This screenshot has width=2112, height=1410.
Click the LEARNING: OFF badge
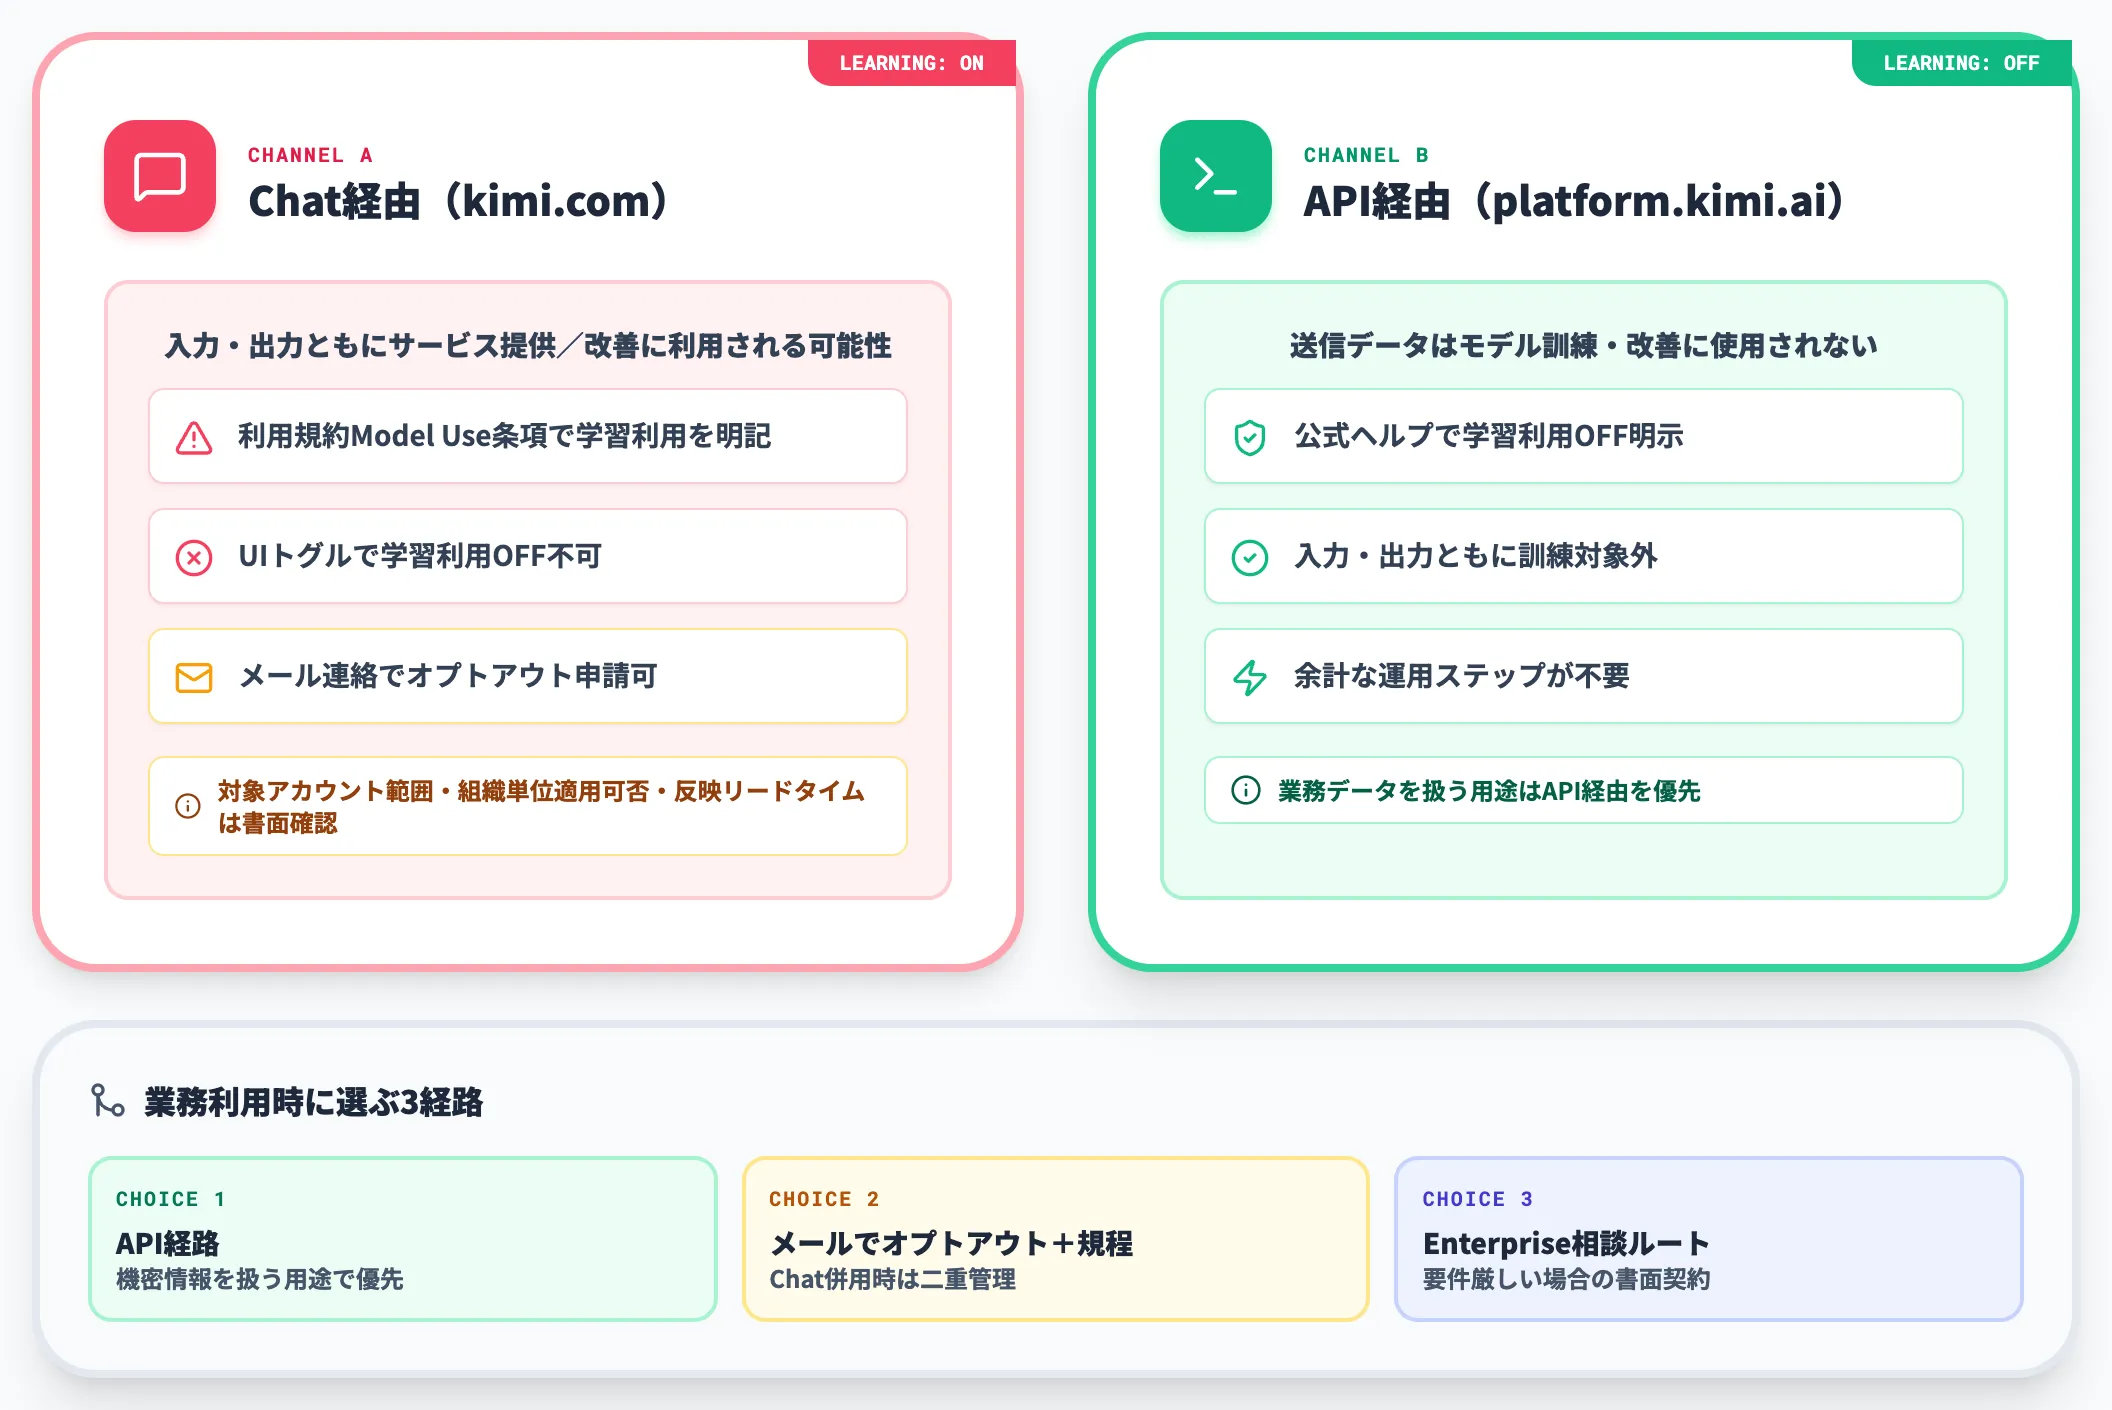(1962, 63)
